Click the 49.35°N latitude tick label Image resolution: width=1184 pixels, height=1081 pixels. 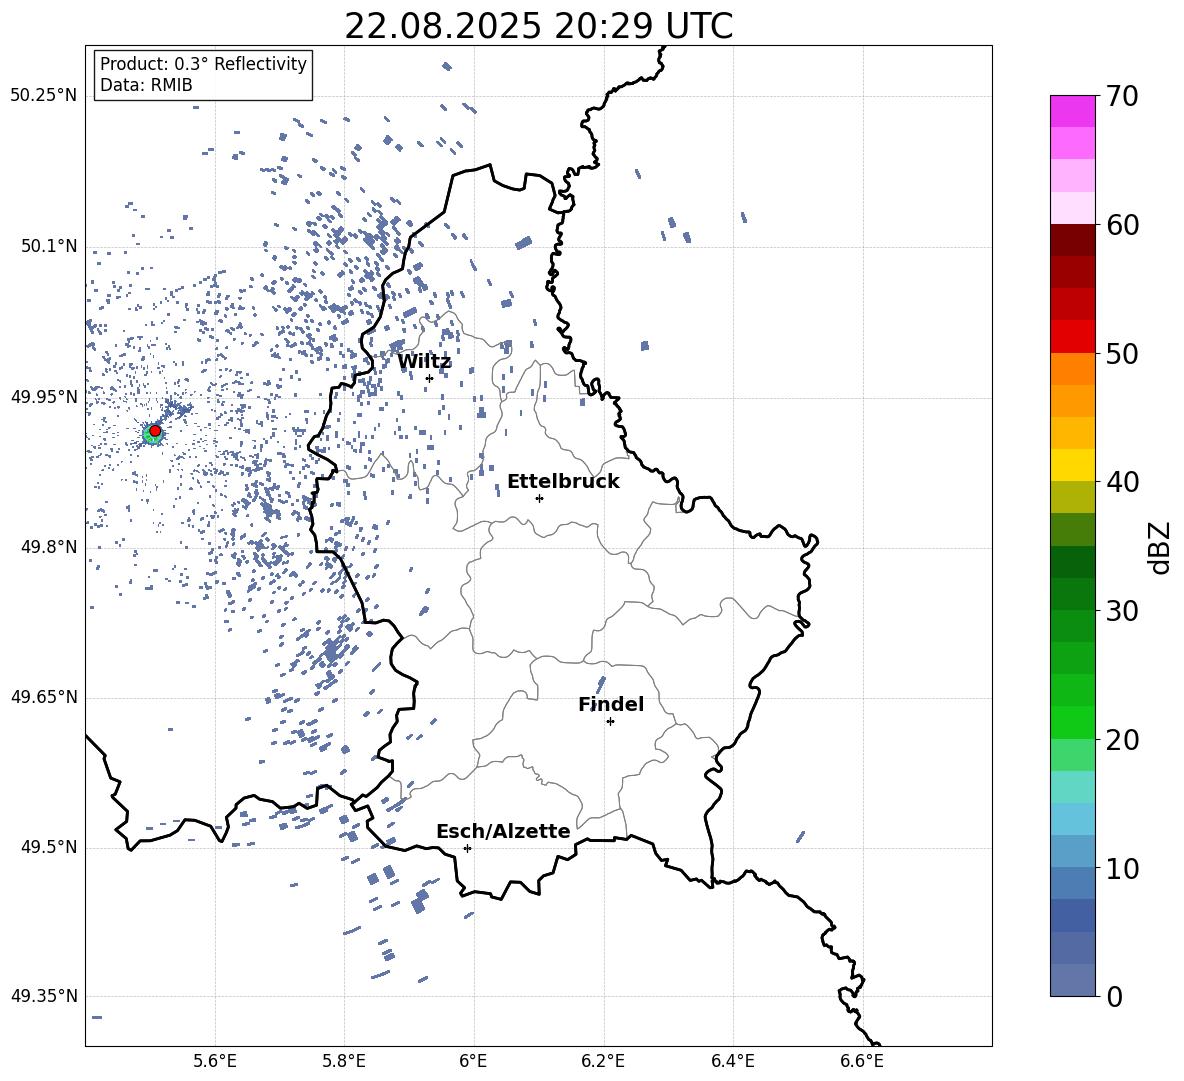tap(44, 996)
